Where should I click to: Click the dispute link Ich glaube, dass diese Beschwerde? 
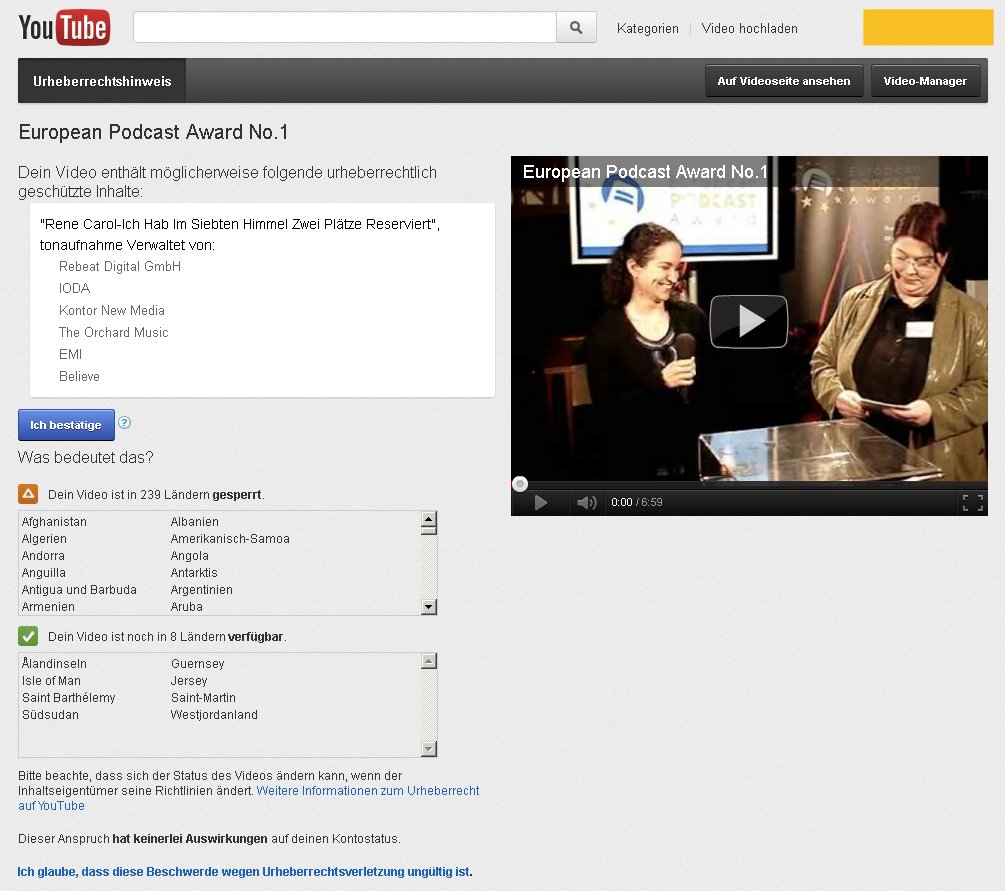tap(244, 872)
